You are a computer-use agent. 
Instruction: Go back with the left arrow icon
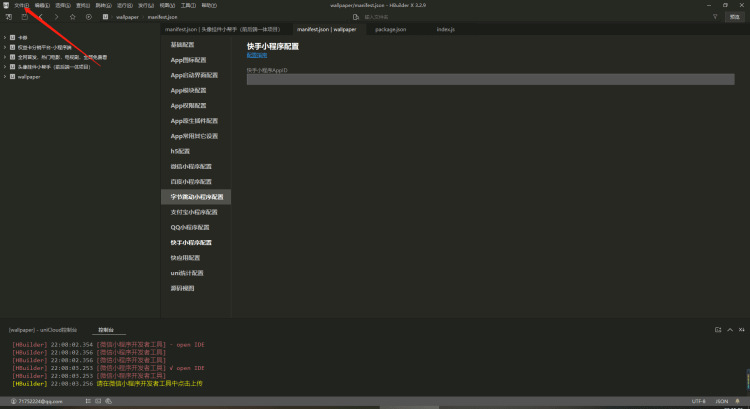point(41,17)
